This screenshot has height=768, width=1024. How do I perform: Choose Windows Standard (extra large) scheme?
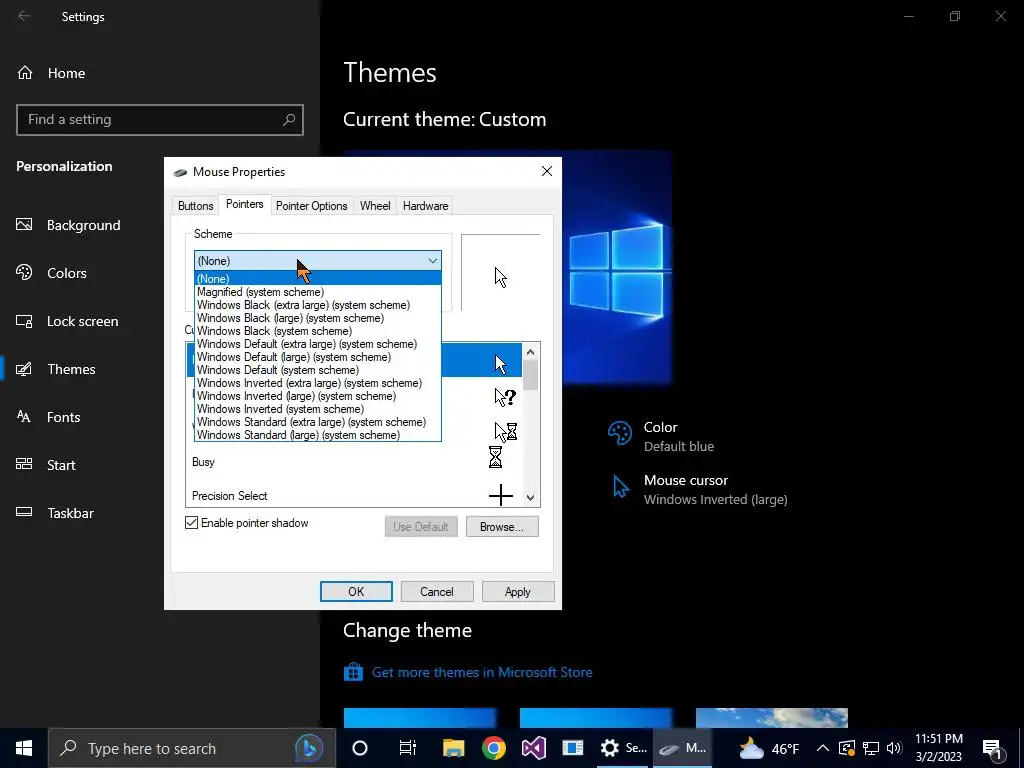pyautogui.click(x=318, y=422)
